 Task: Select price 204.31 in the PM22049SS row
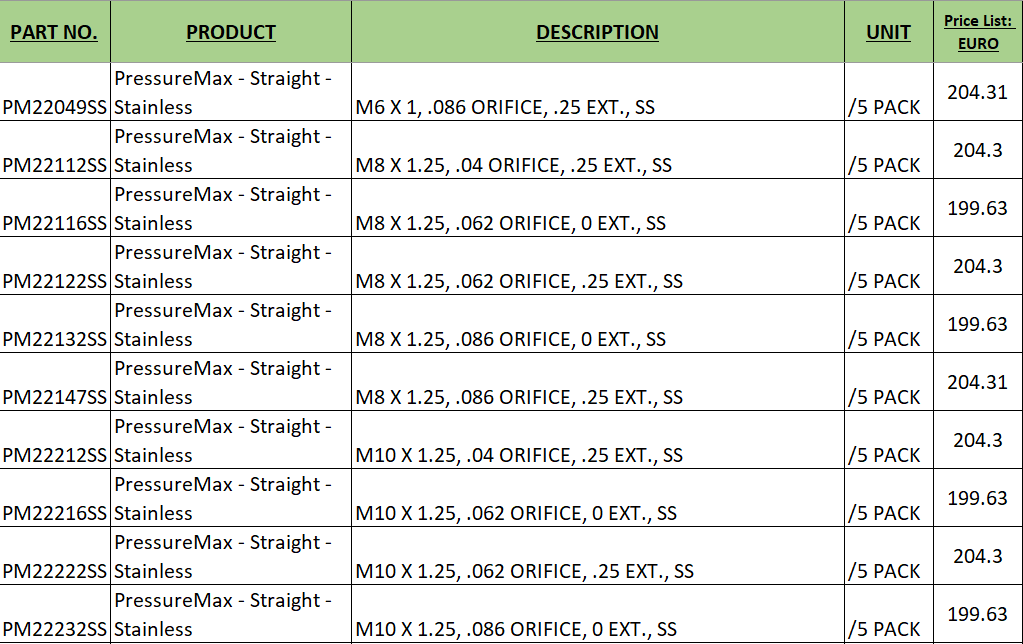[x=978, y=92]
